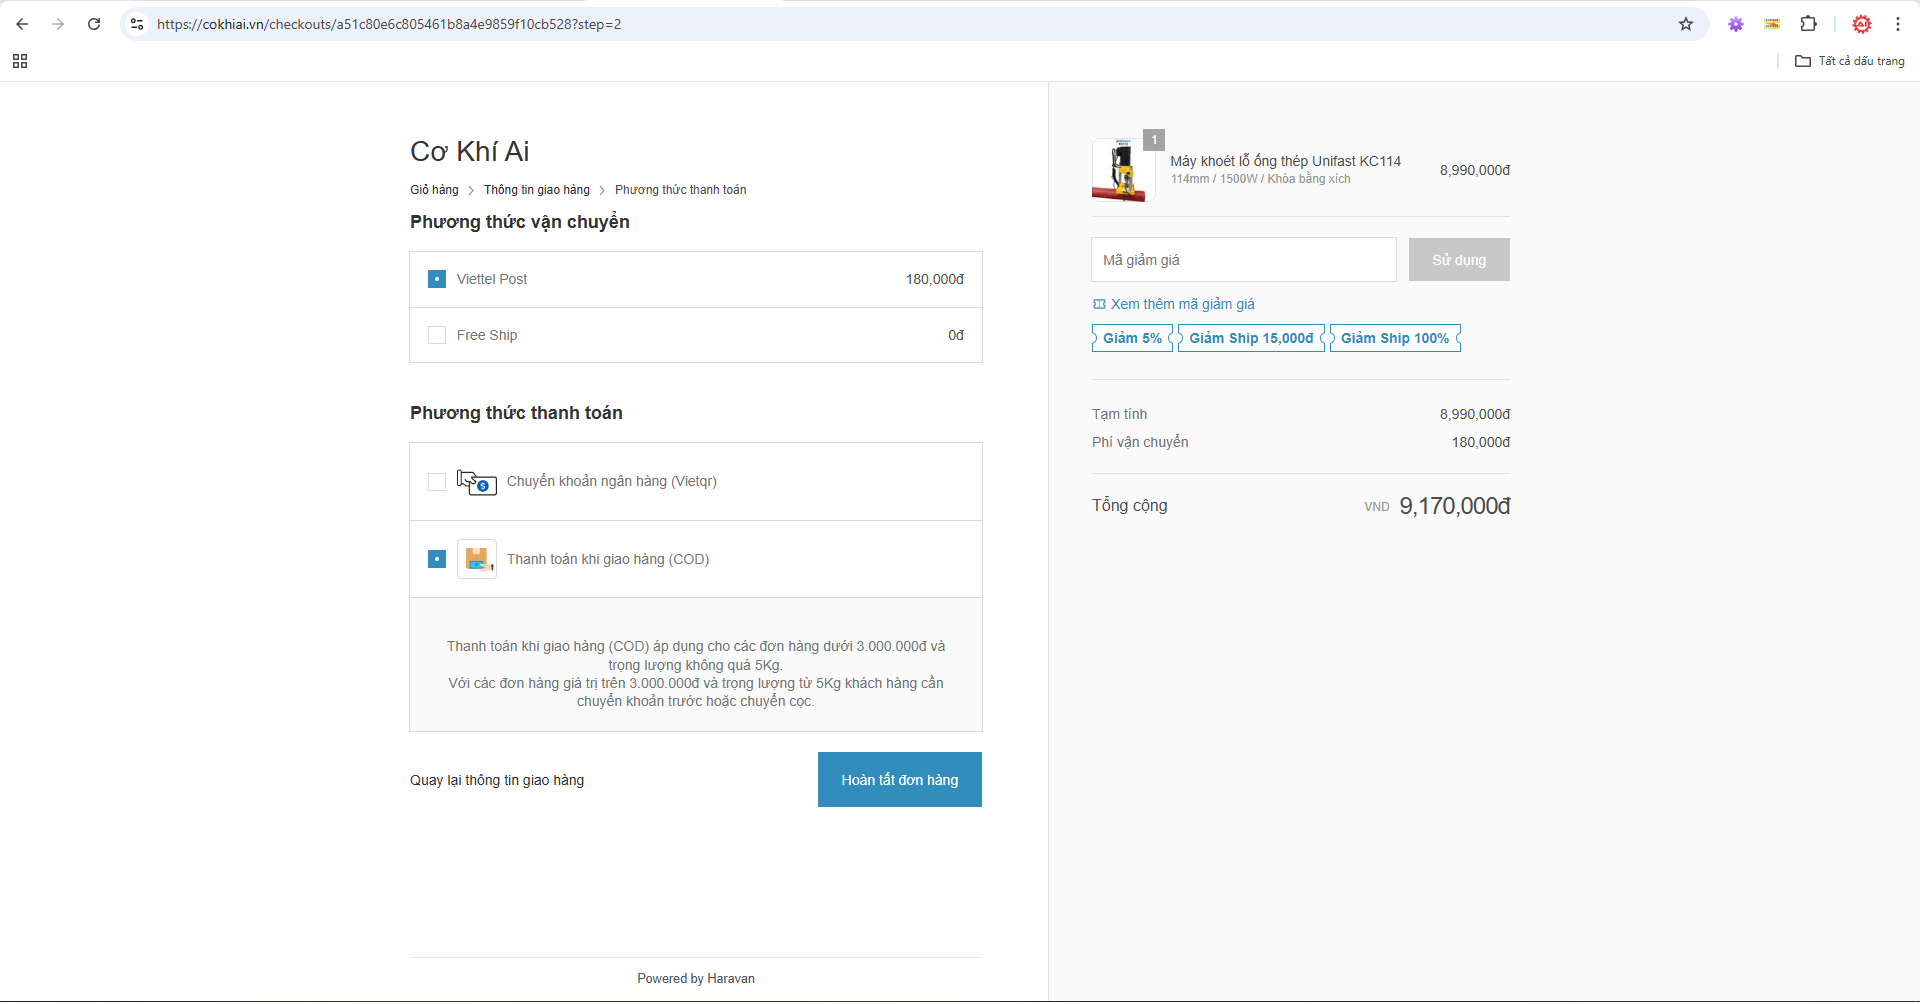1920x1004 pixels.
Task: Choose Chuyển khoản ngân hàng payment option
Action: pos(437,482)
